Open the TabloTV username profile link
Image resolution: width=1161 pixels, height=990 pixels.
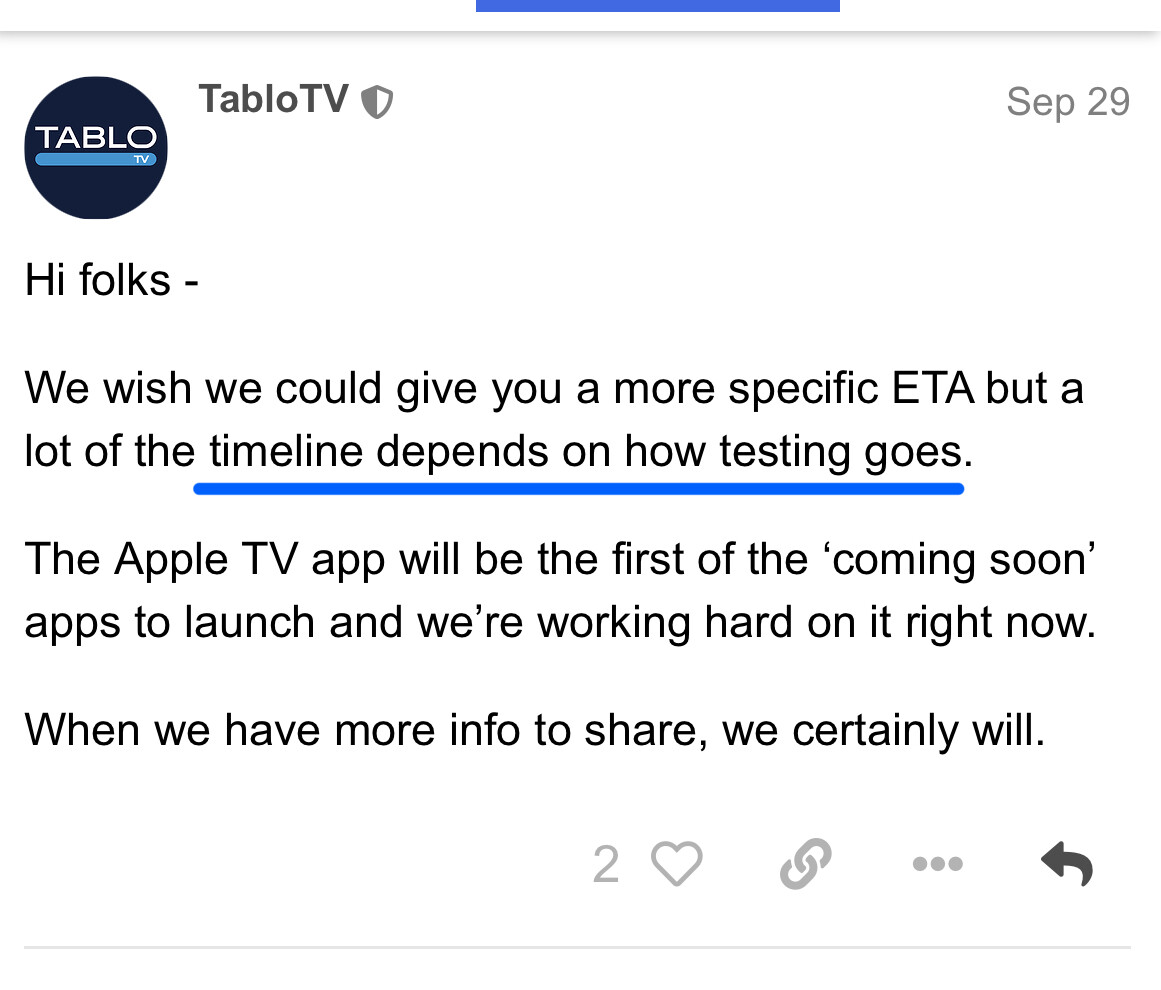click(x=273, y=99)
